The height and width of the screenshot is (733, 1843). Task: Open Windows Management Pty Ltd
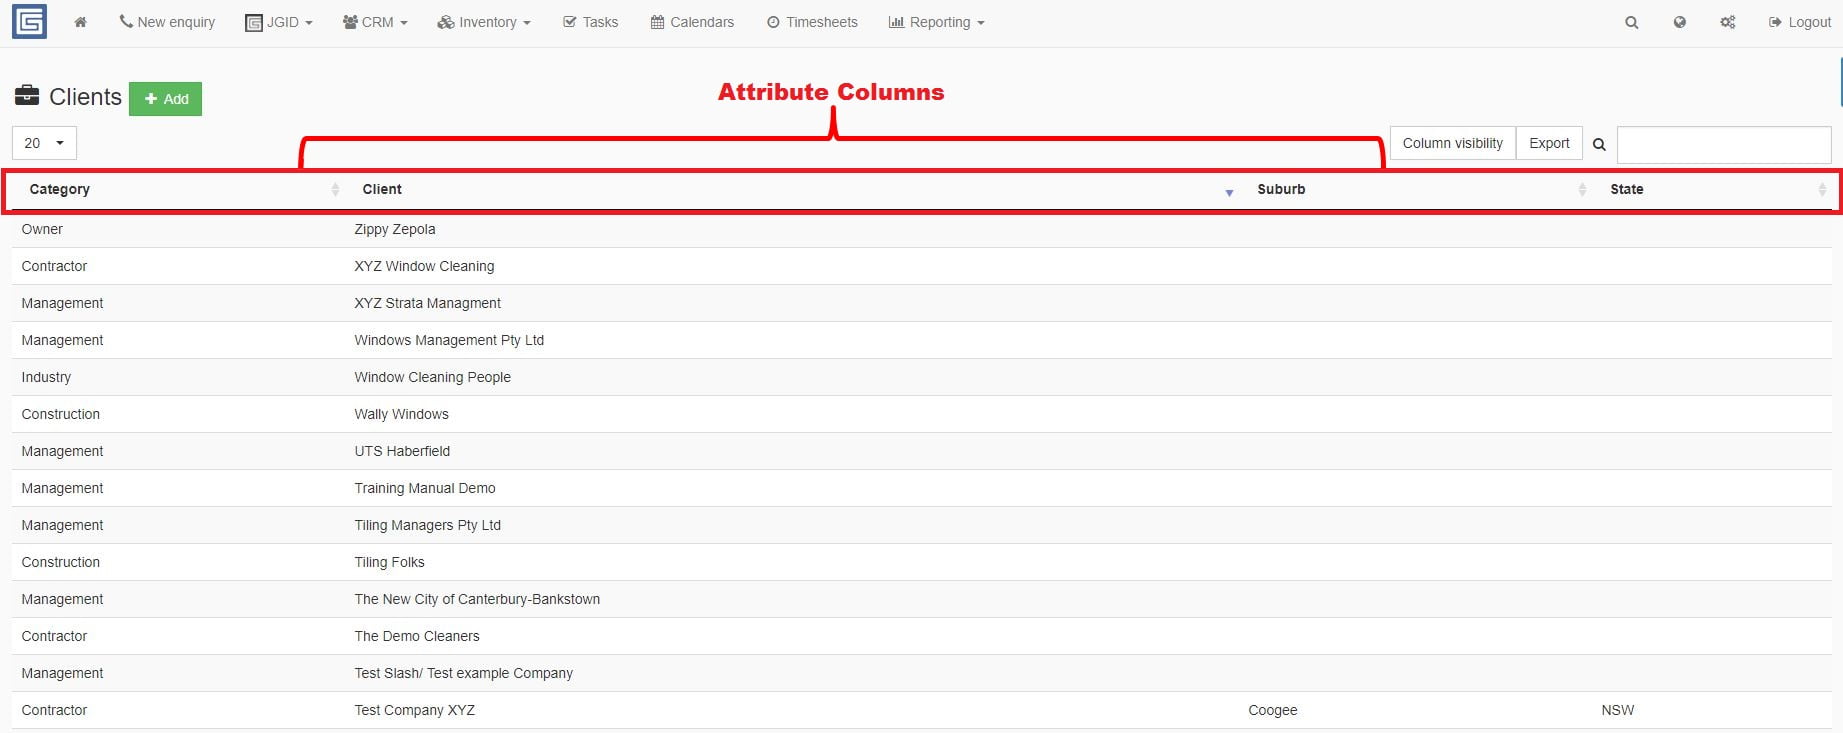449,340
